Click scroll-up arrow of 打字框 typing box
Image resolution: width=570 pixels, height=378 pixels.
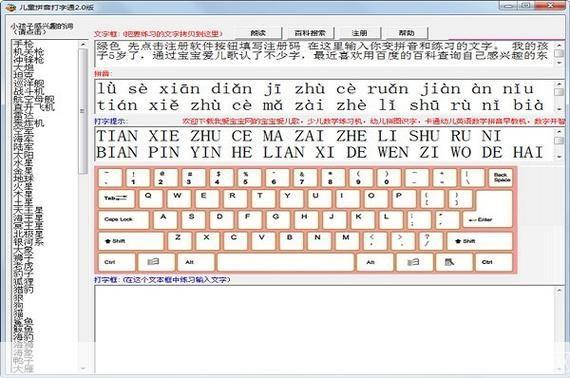pos(559,291)
